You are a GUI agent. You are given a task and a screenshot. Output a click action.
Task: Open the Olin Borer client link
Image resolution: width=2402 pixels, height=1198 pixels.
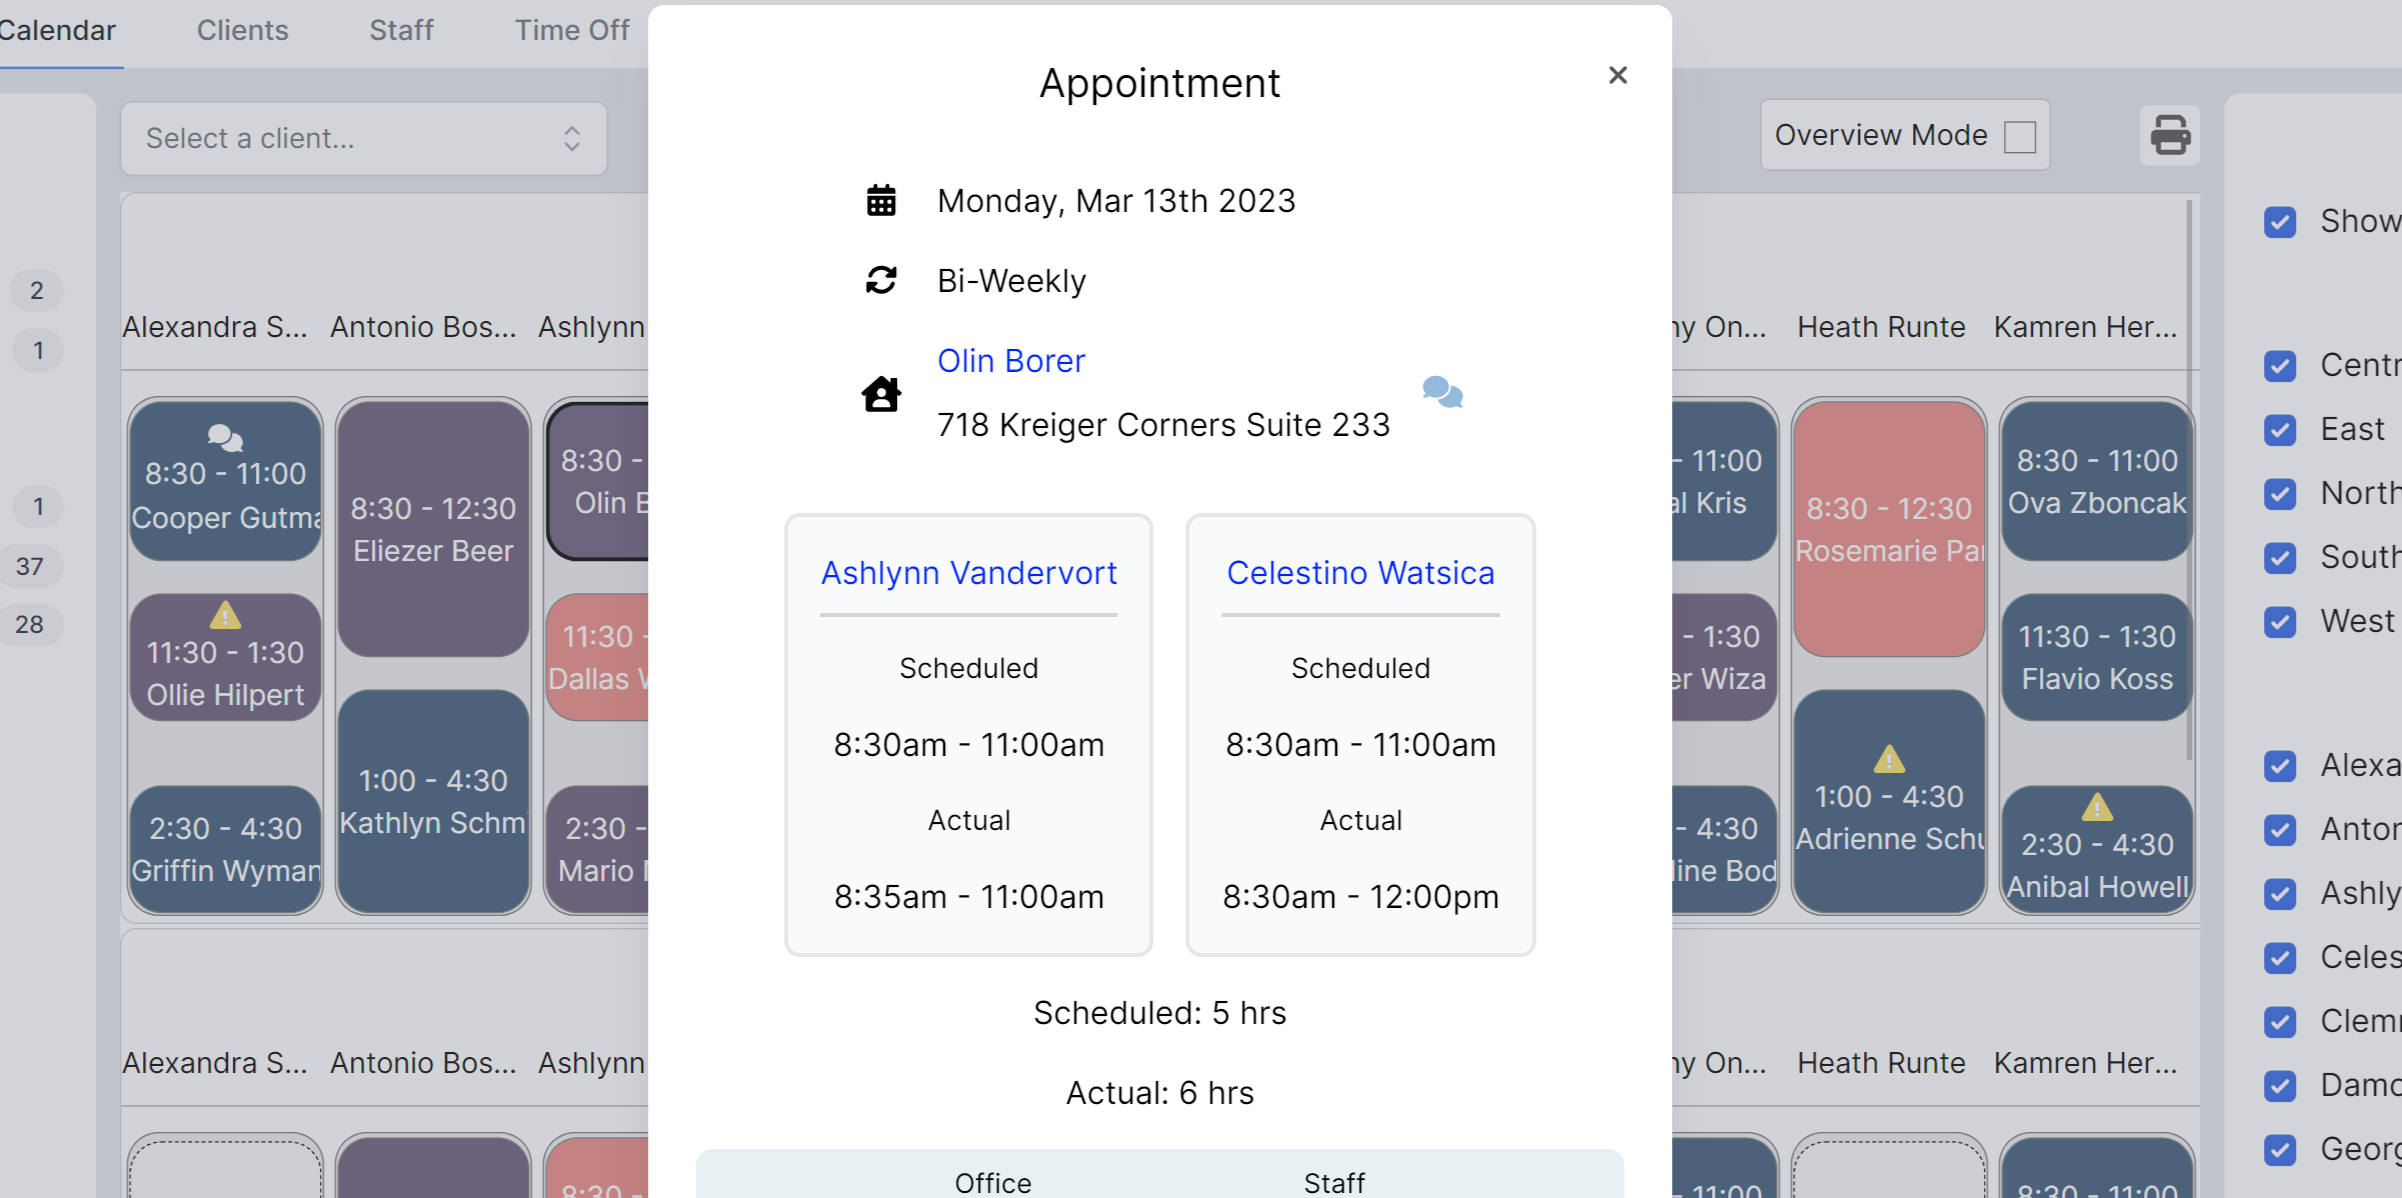pos(1011,361)
